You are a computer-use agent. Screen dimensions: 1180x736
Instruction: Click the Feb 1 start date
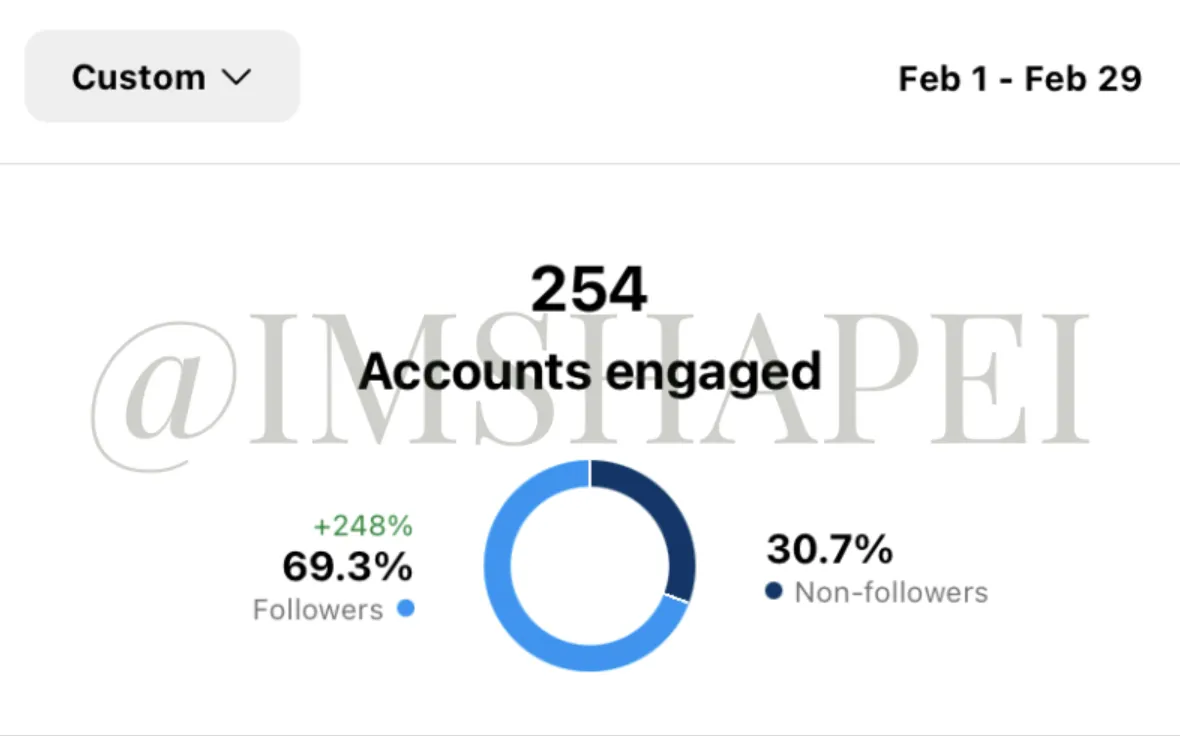(943, 79)
